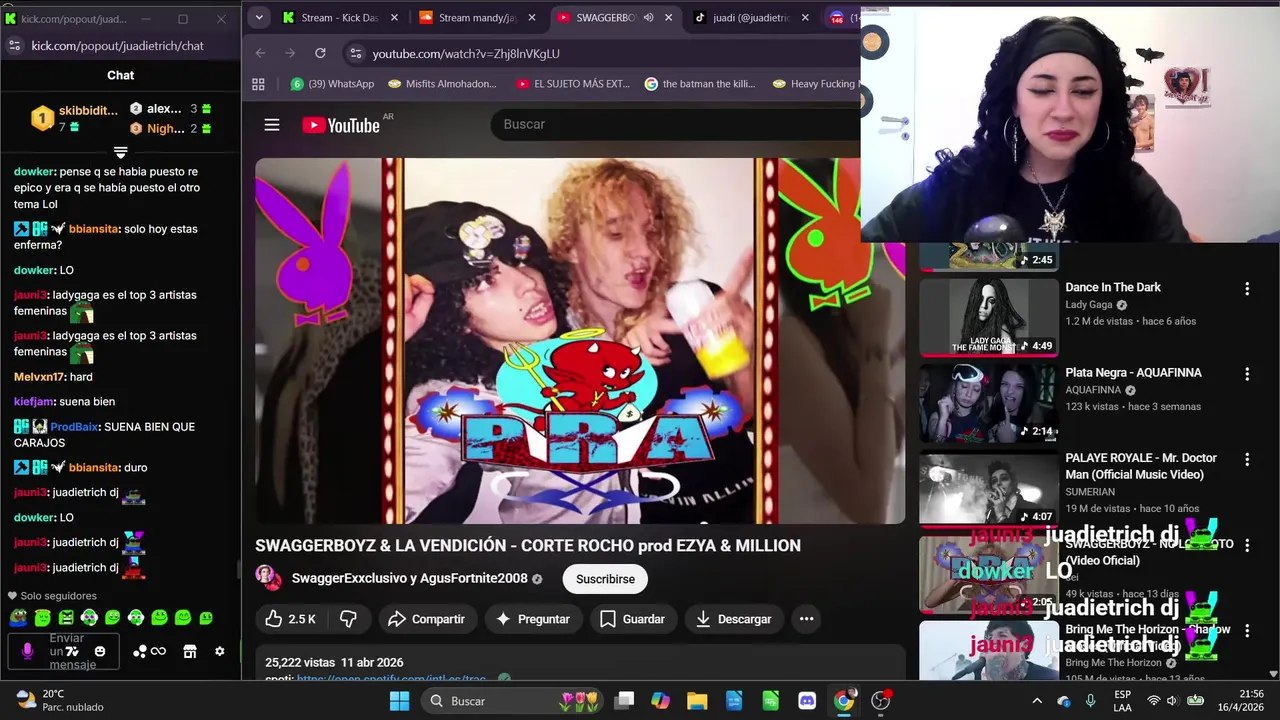1280x720 pixels.
Task: Open weather widget 20°C Parc. nublado
Action: [60, 700]
